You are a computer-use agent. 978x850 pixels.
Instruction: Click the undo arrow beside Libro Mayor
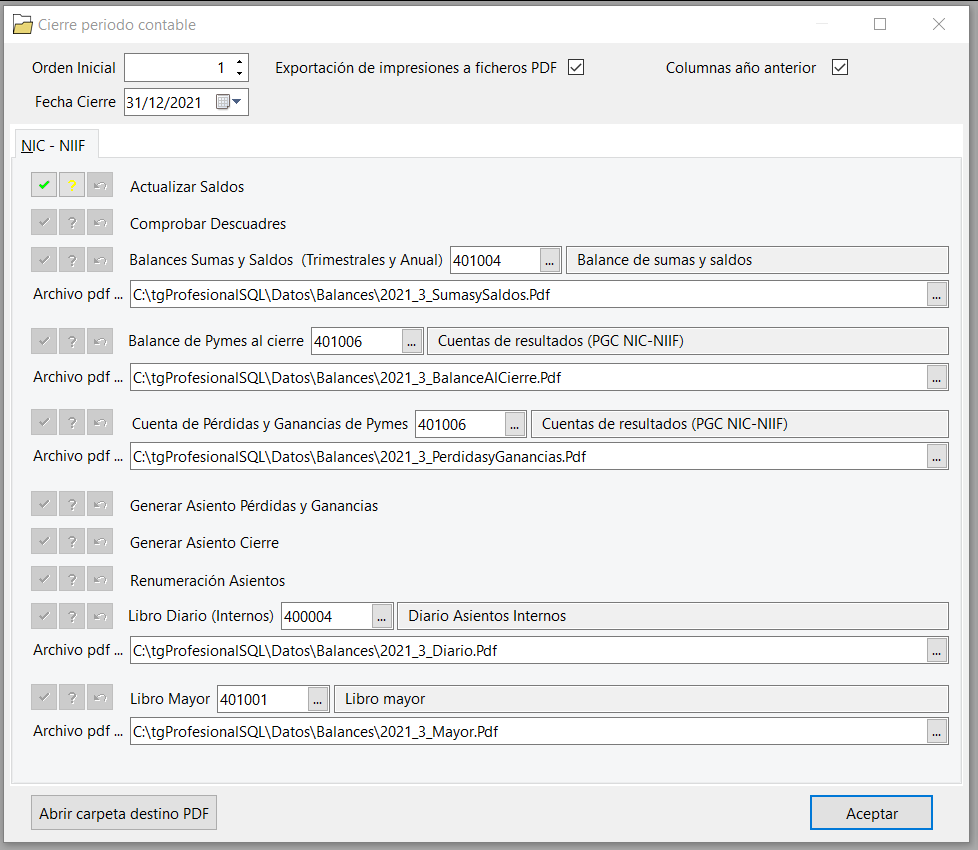(100, 697)
